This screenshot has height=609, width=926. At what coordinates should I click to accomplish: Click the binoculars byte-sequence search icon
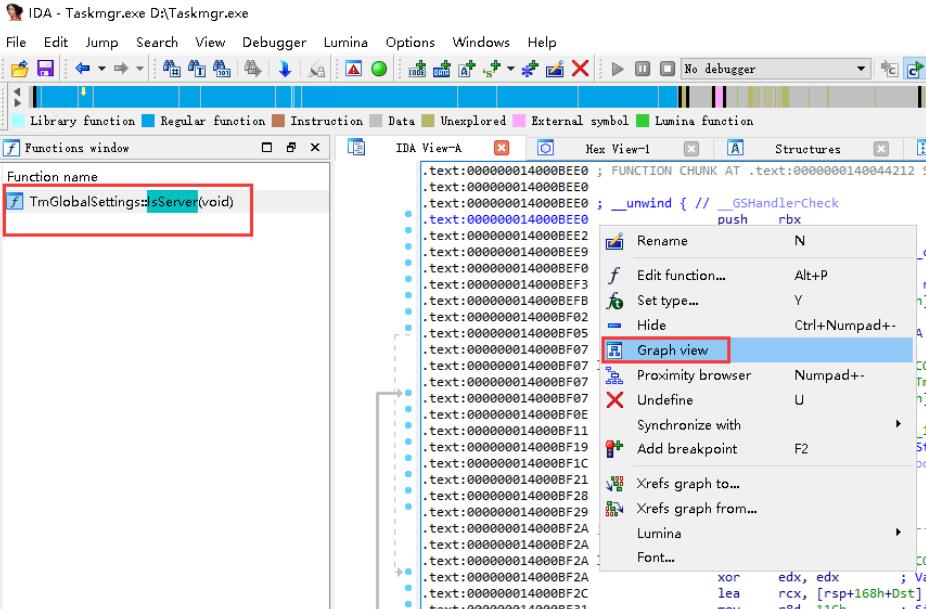pyautogui.click(x=221, y=69)
